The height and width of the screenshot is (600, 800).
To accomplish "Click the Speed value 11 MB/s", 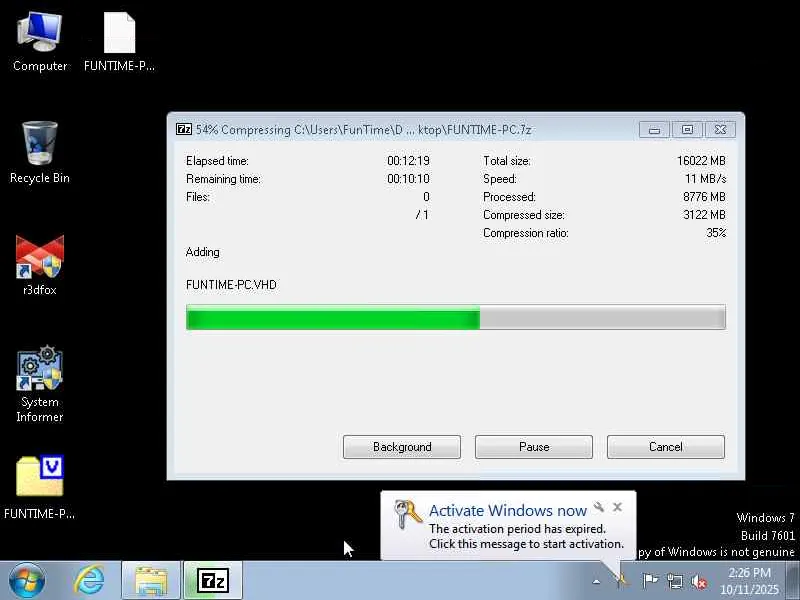I will click(705, 179).
